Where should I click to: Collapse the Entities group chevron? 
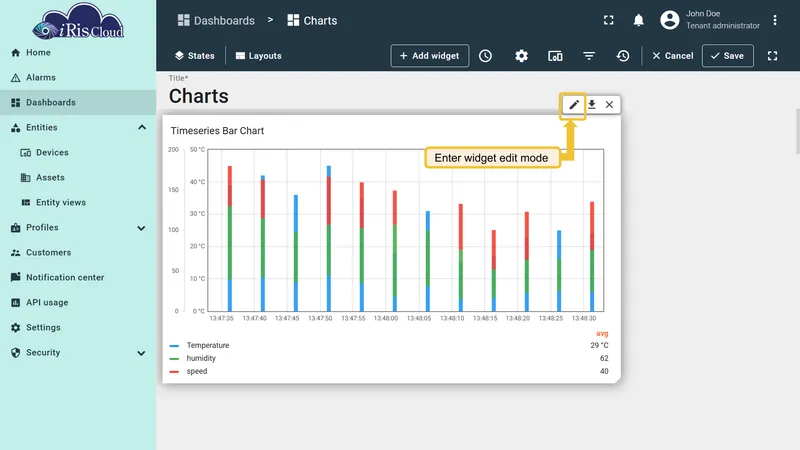(x=142, y=128)
